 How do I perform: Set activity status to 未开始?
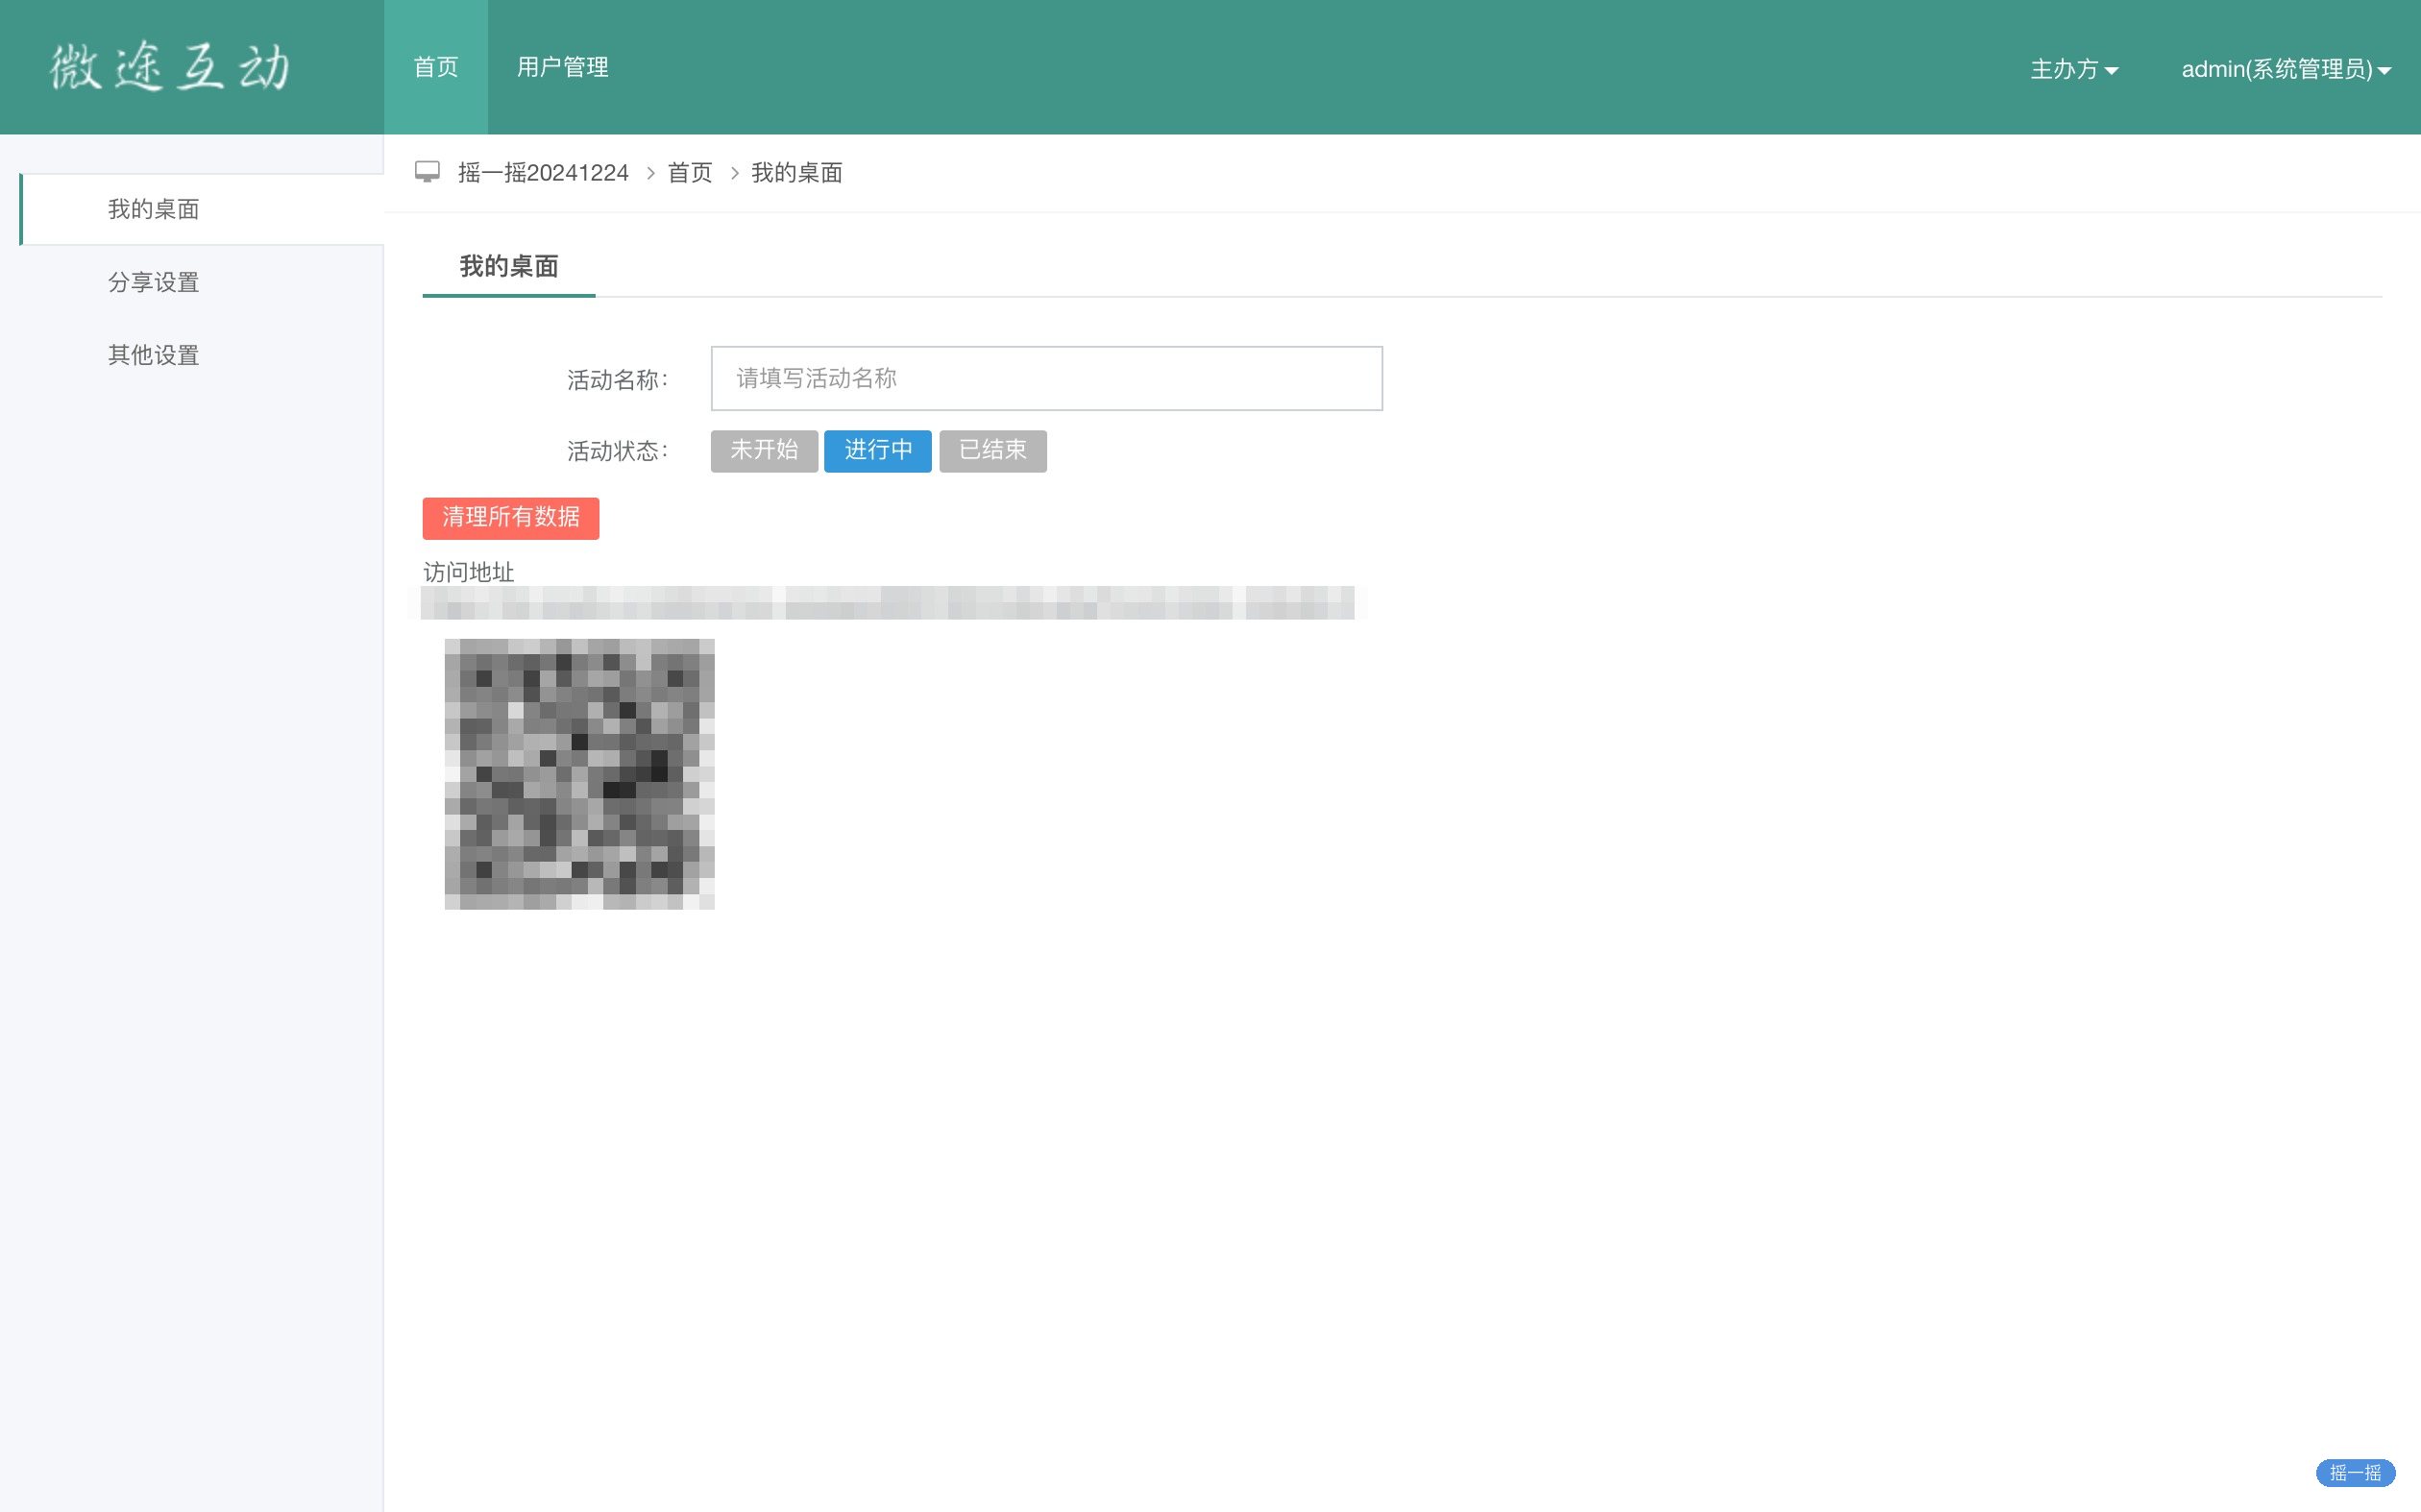coord(764,451)
